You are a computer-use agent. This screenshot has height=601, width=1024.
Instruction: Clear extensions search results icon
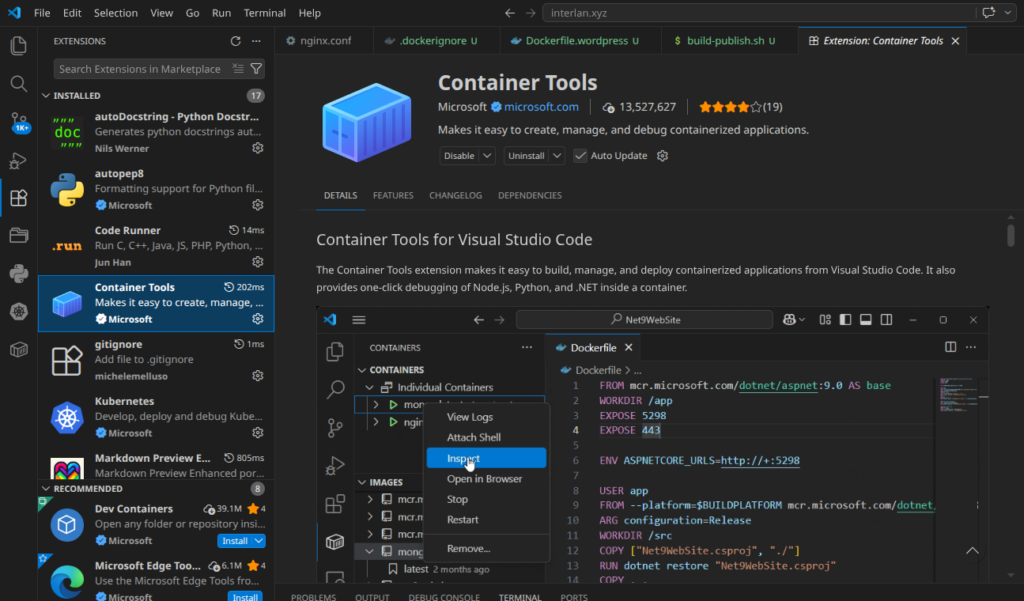pos(238,69)
